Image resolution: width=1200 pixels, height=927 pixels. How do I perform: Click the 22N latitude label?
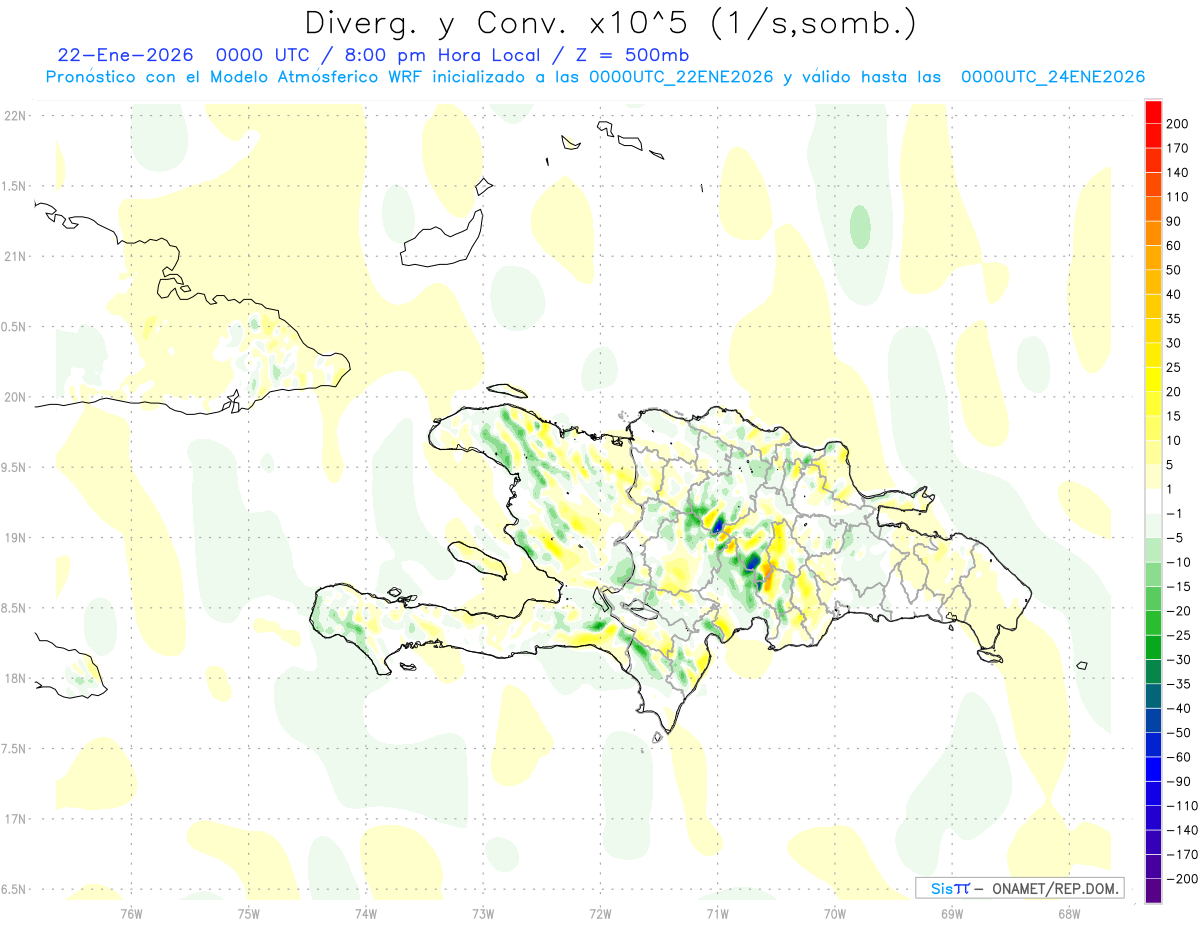pos(15,115)
